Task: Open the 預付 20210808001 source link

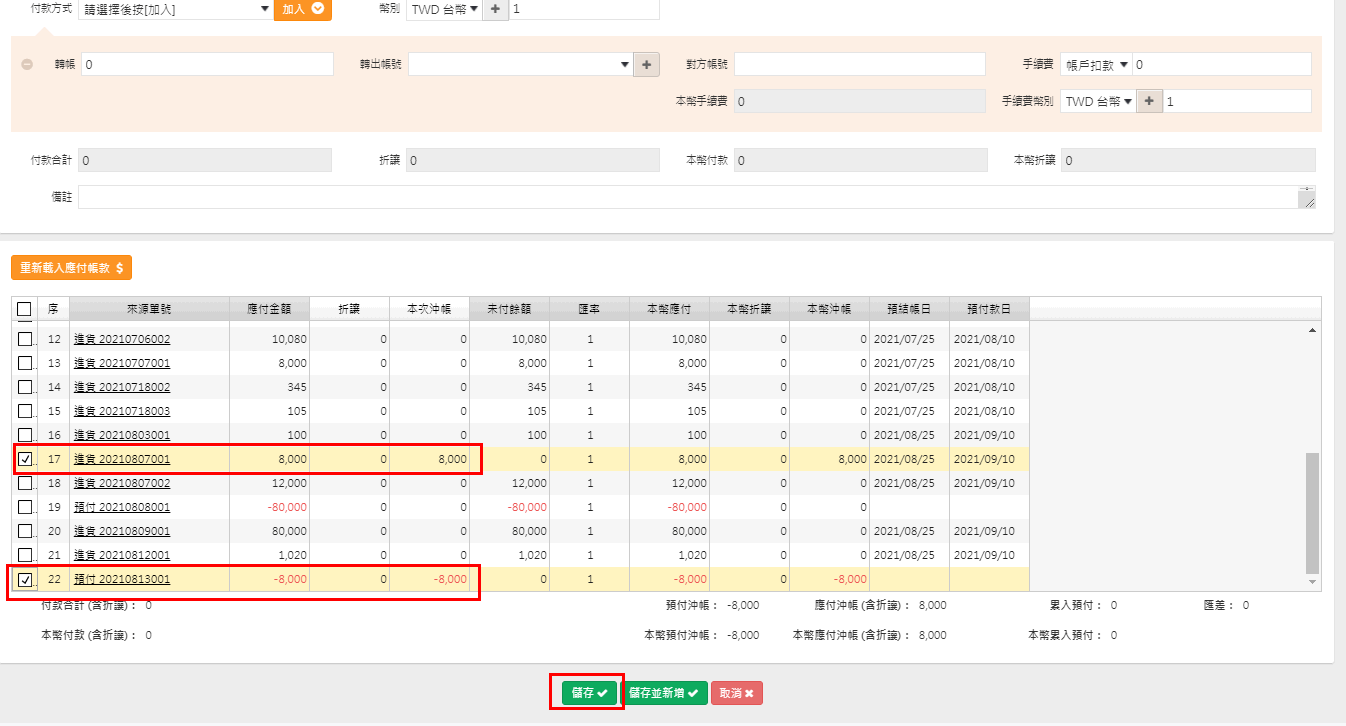Action: tap(122, 507)
